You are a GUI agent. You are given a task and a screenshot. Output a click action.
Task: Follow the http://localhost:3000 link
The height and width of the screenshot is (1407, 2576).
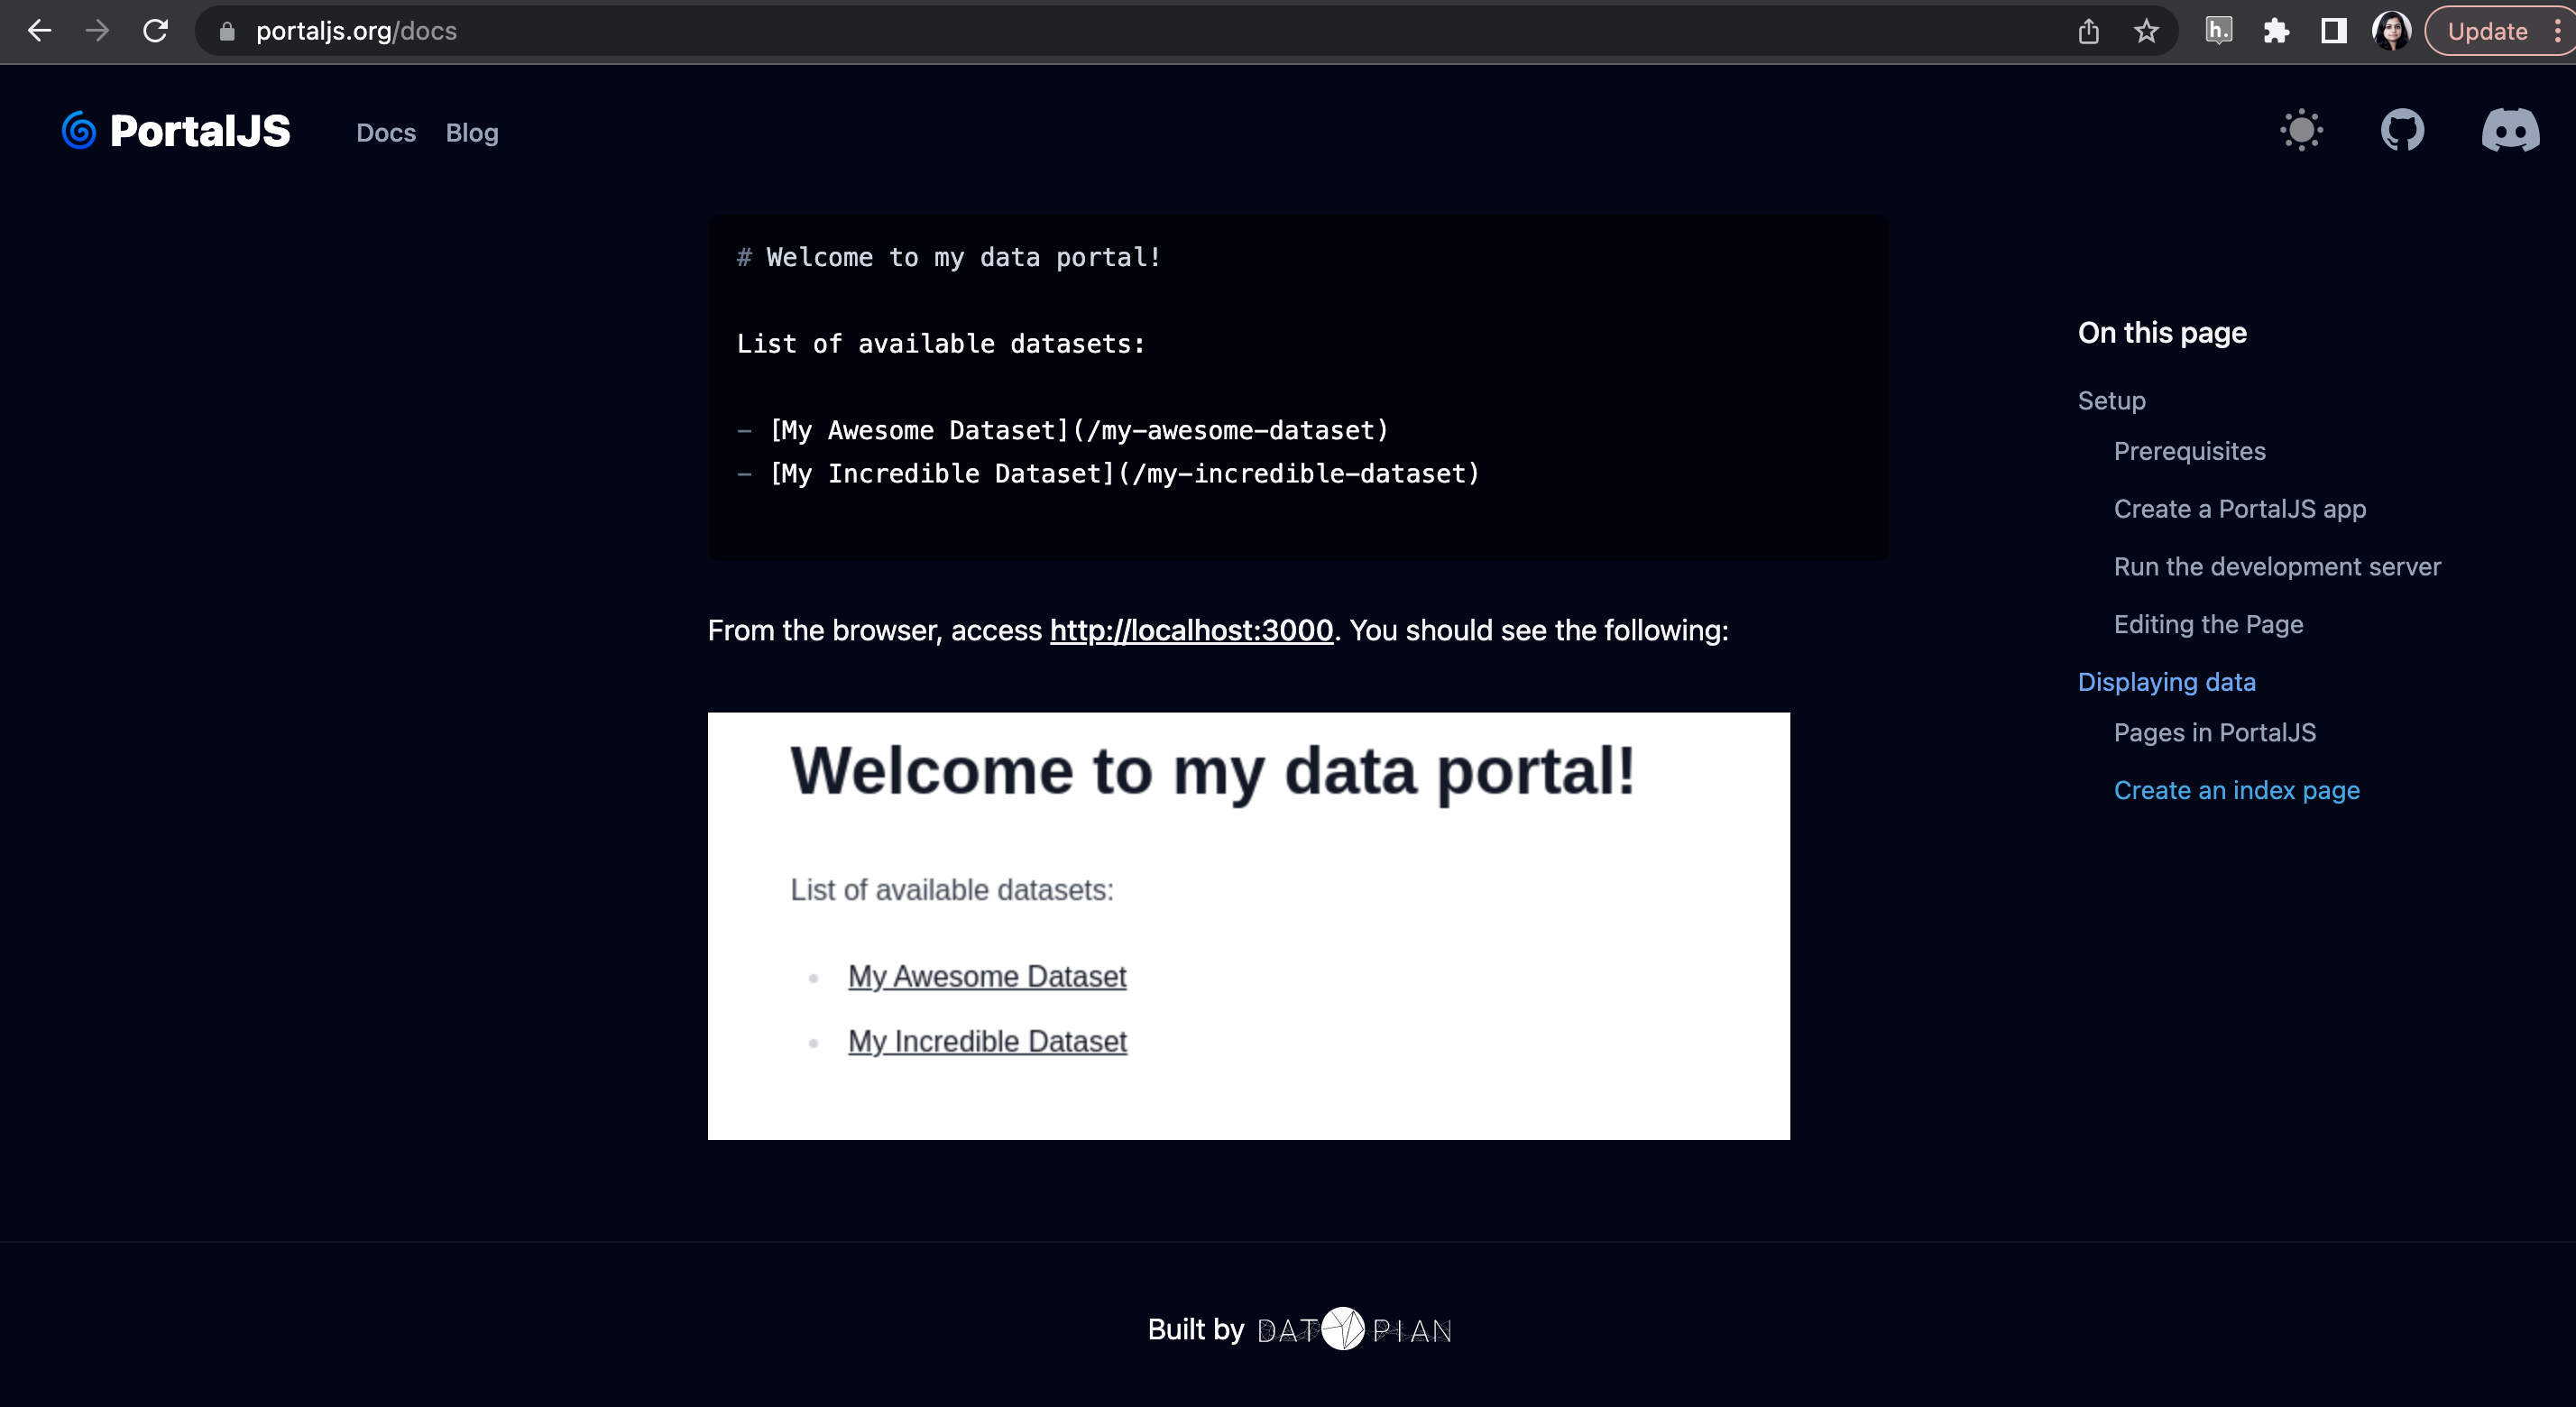point(1191,630)
